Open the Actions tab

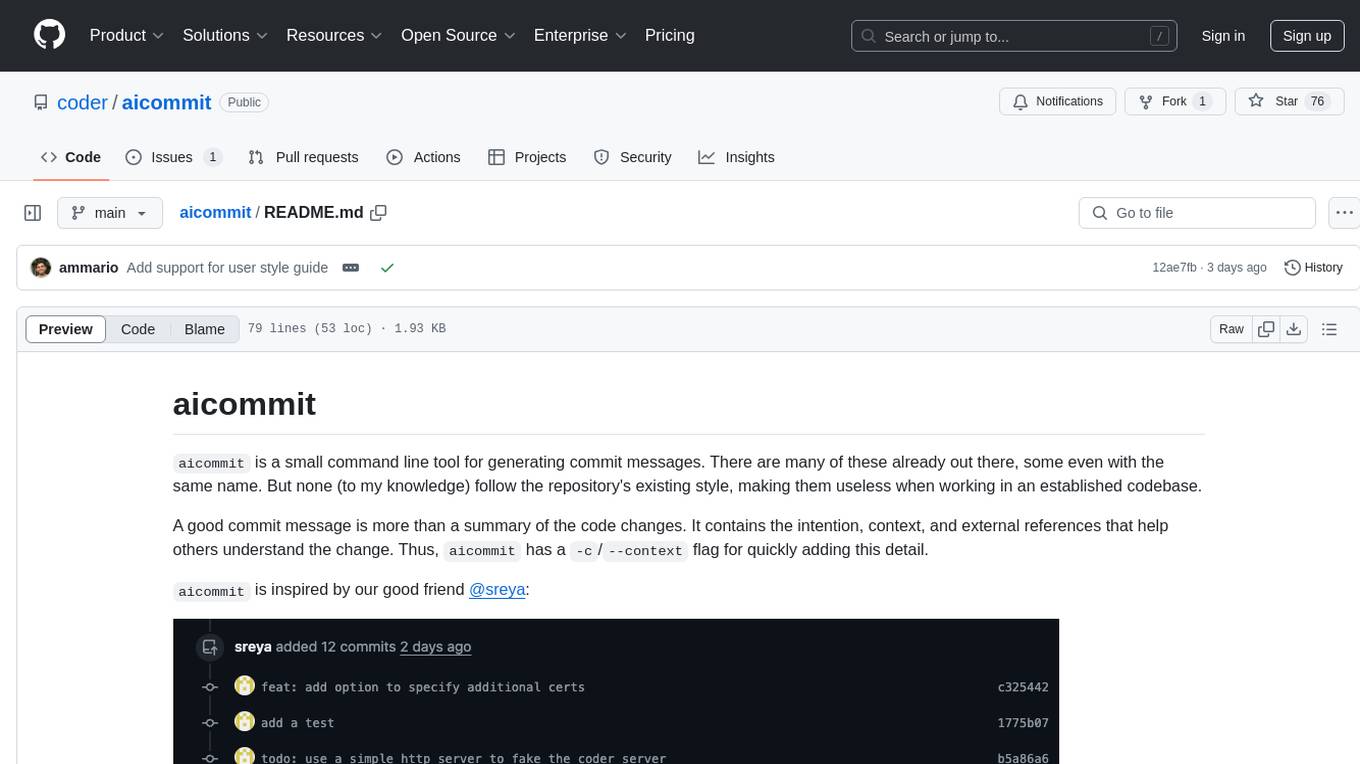tap(423, 157)
